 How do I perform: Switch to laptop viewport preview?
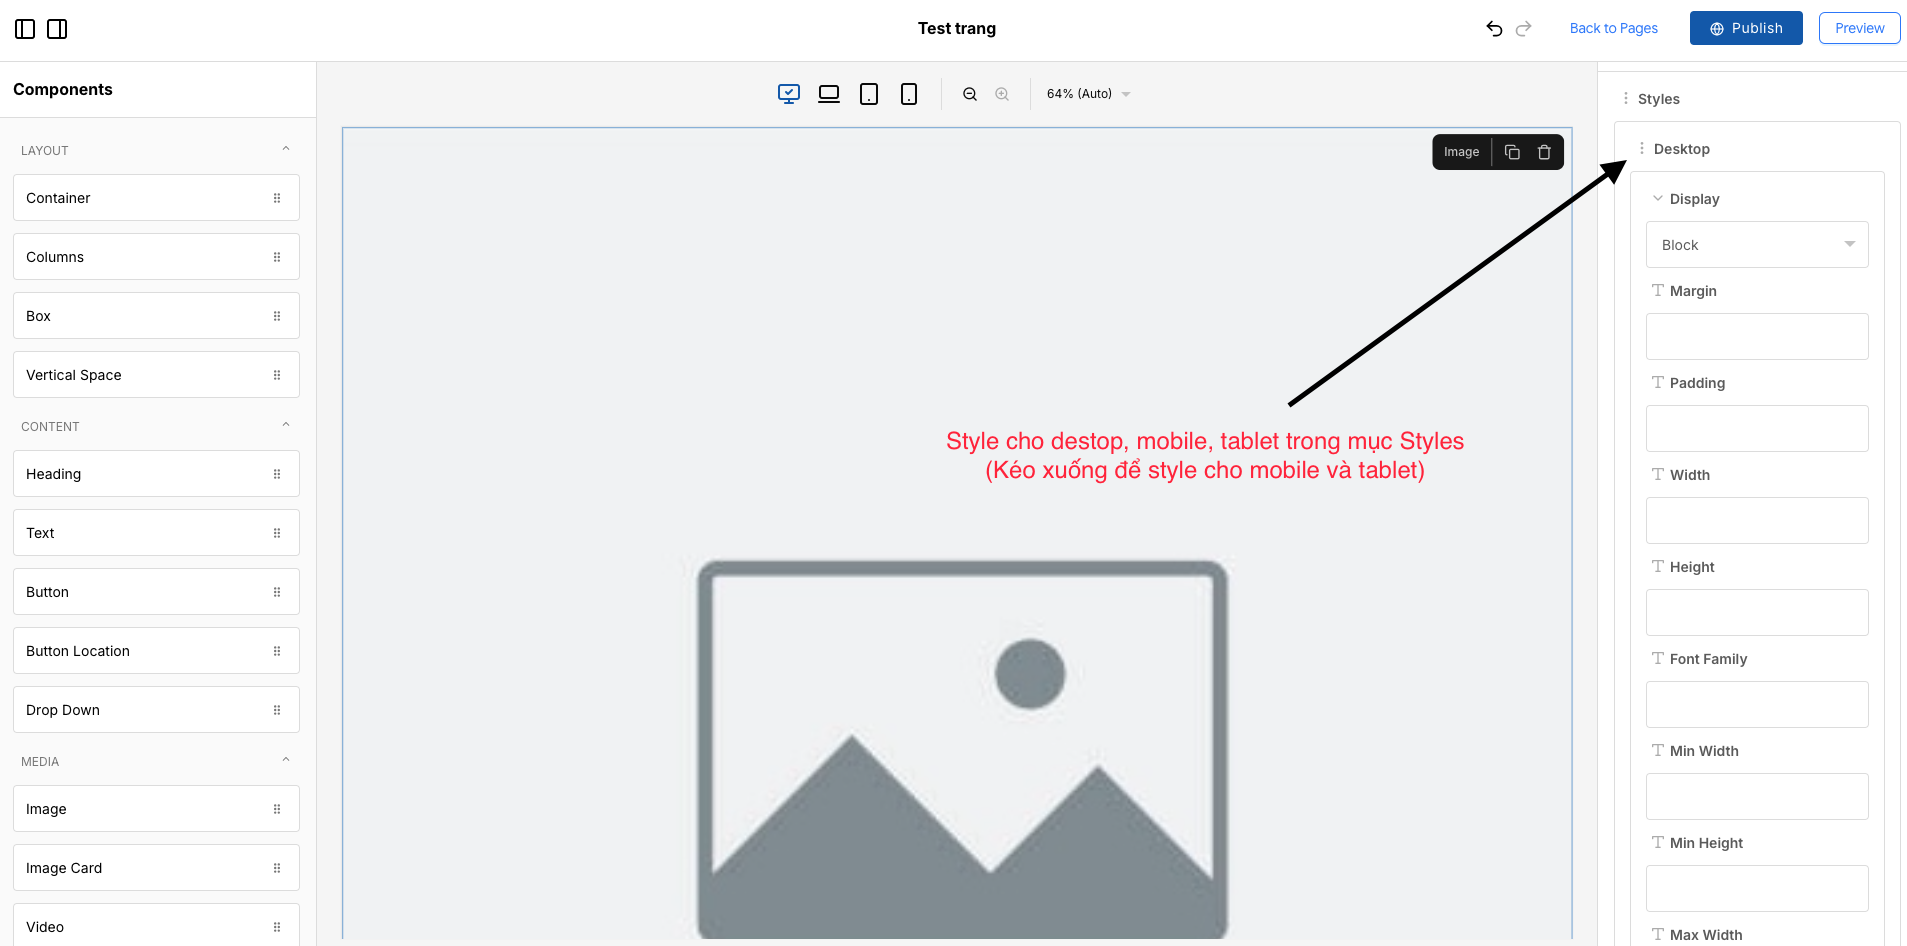pos(828,94)
